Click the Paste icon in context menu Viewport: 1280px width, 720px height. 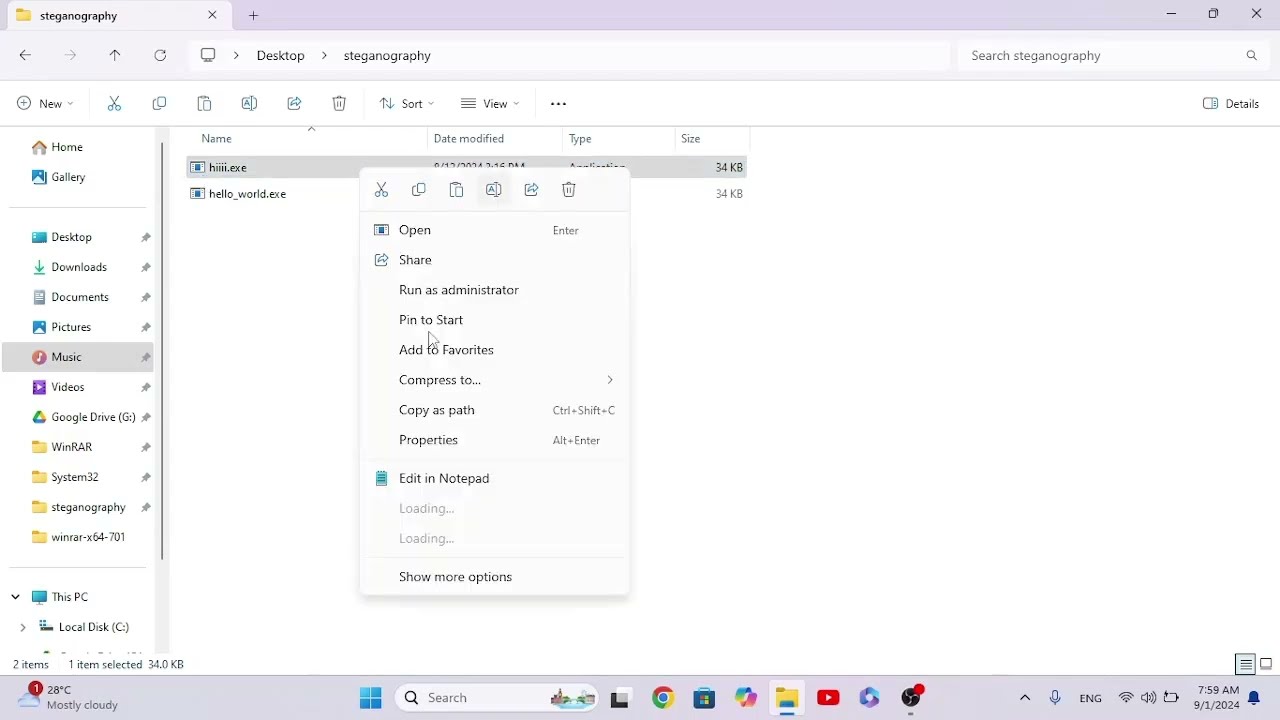[456, 190]
